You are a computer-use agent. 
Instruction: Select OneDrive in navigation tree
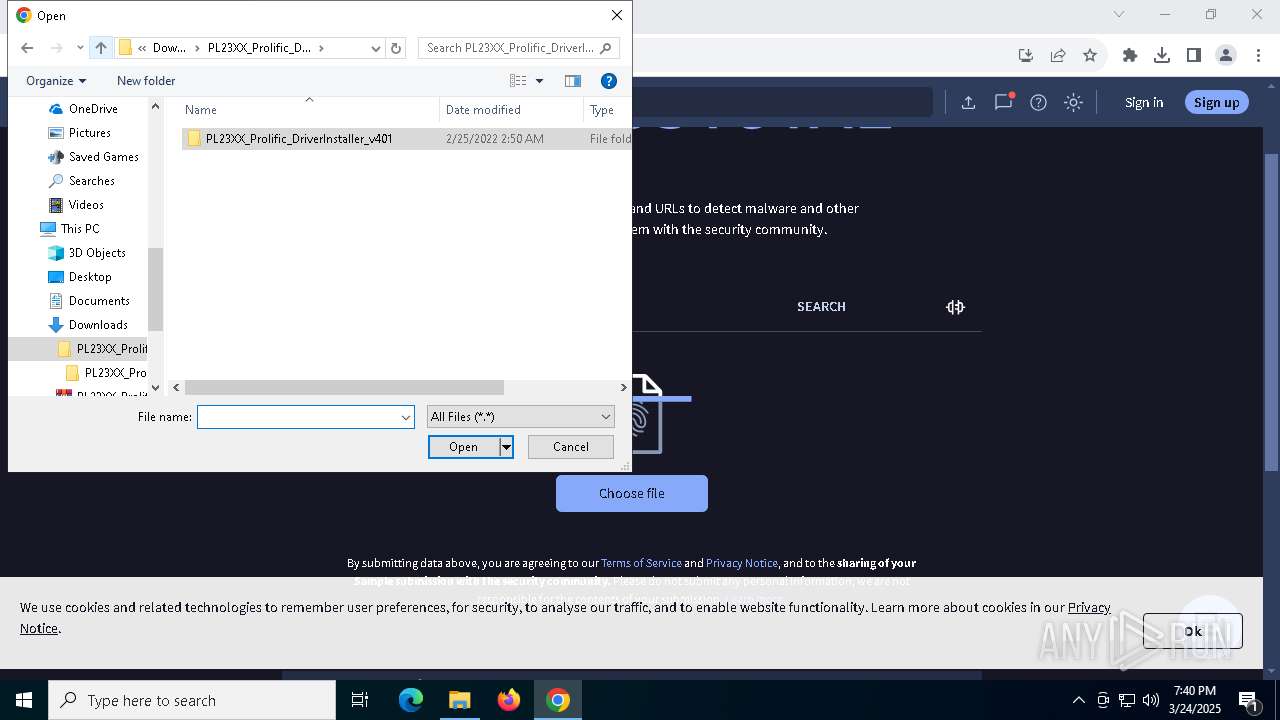[x=93, y=109]
